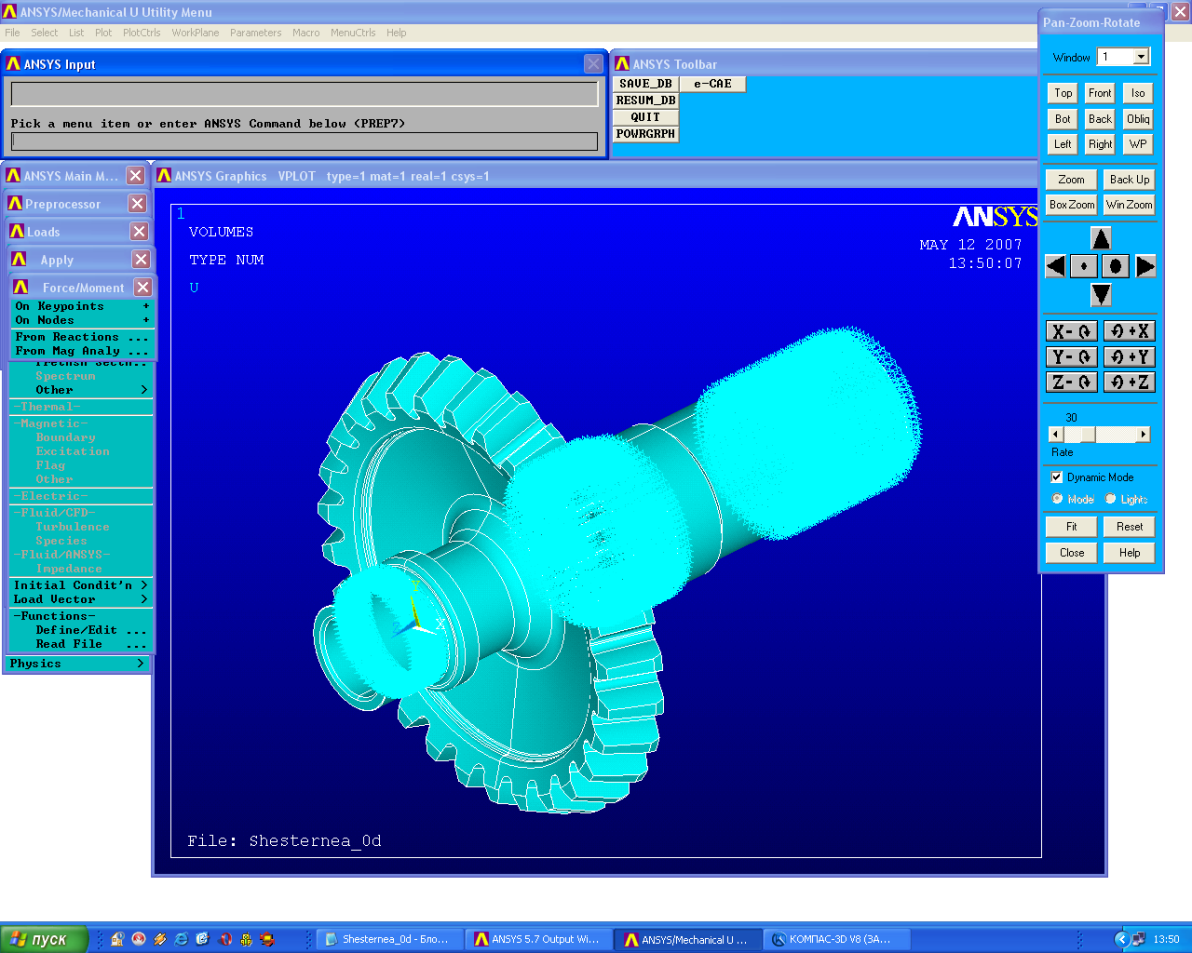The width and height of the screenshot is (1192, 953).
Task: Set the Back view
Action: pyautogui.click(x=1099, y=119)
